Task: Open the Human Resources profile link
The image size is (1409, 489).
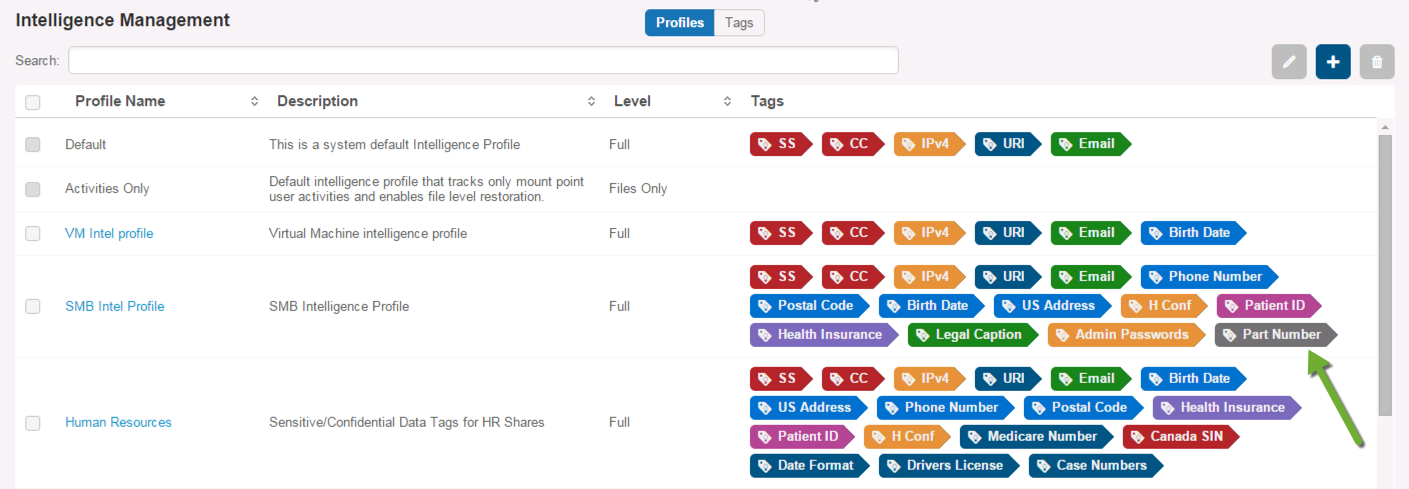Action: [x=118, y=422]
